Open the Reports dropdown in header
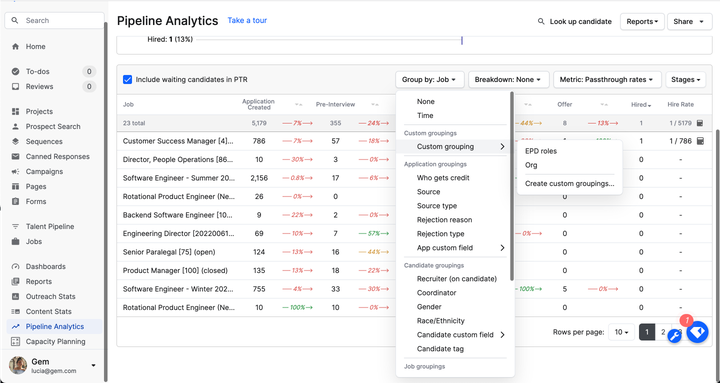This screenshot has height=383, width=720. (642, 22)
